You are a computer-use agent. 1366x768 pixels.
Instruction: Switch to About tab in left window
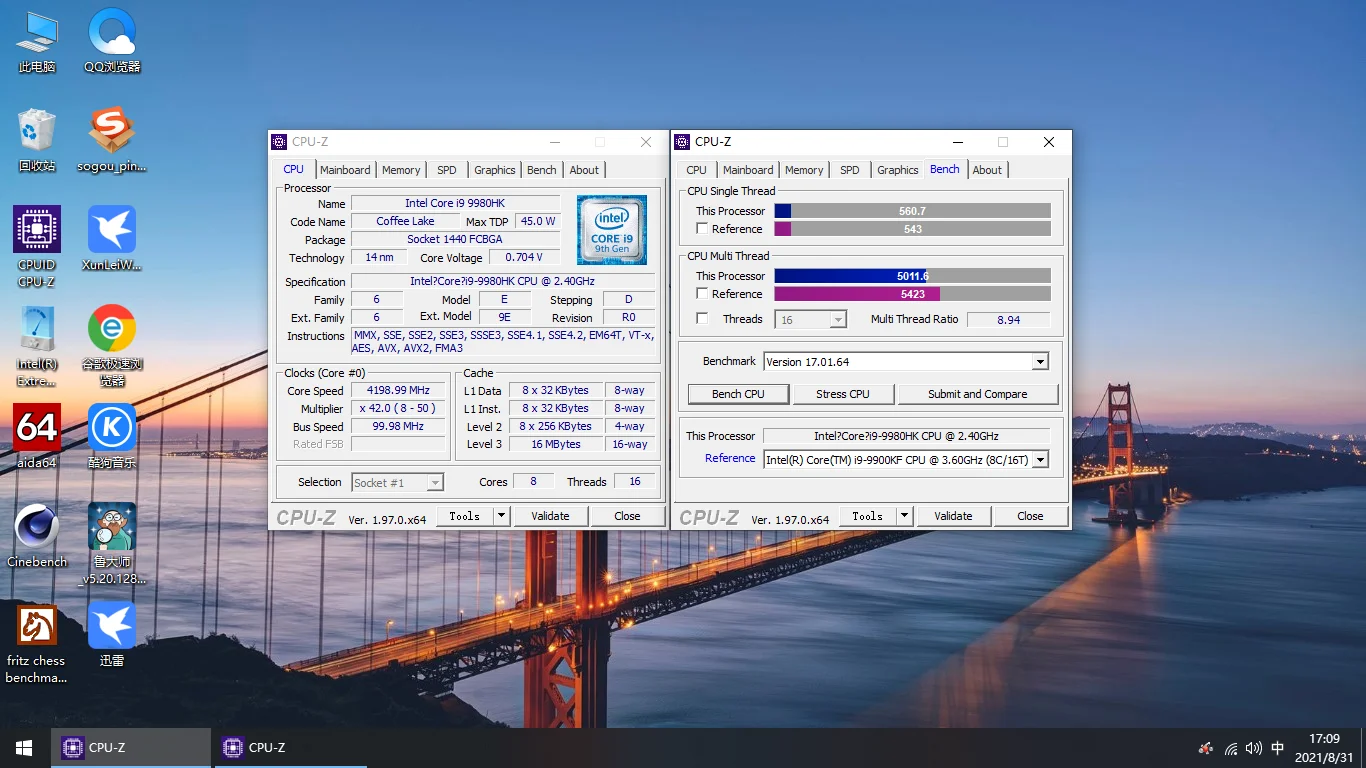[x=584, y=170]
